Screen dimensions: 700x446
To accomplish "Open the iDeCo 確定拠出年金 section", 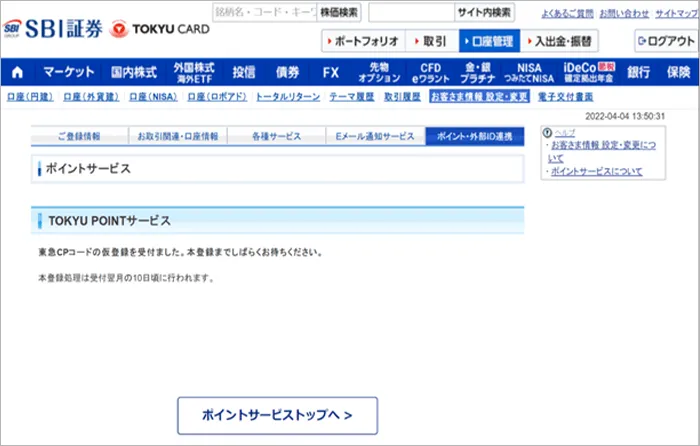I will coord(589,72).
